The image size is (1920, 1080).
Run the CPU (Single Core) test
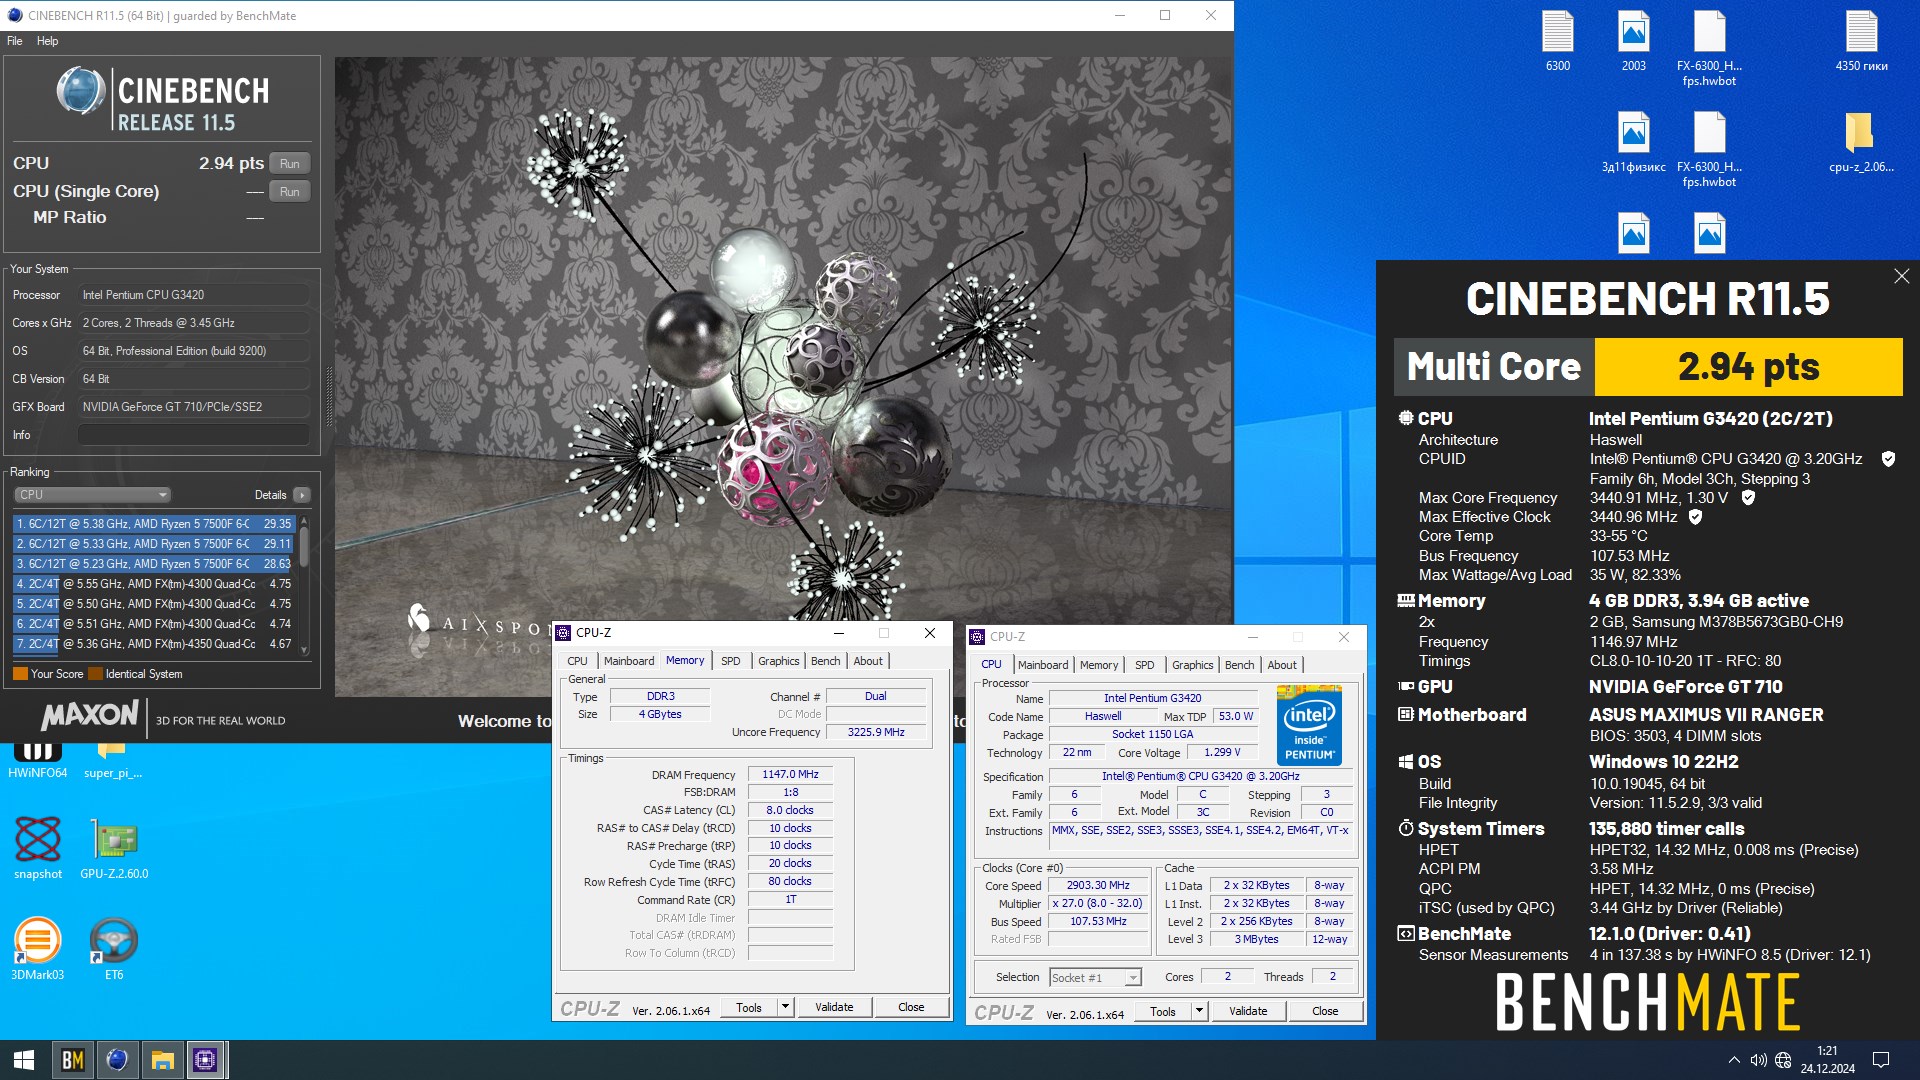(x=289, y=191)
